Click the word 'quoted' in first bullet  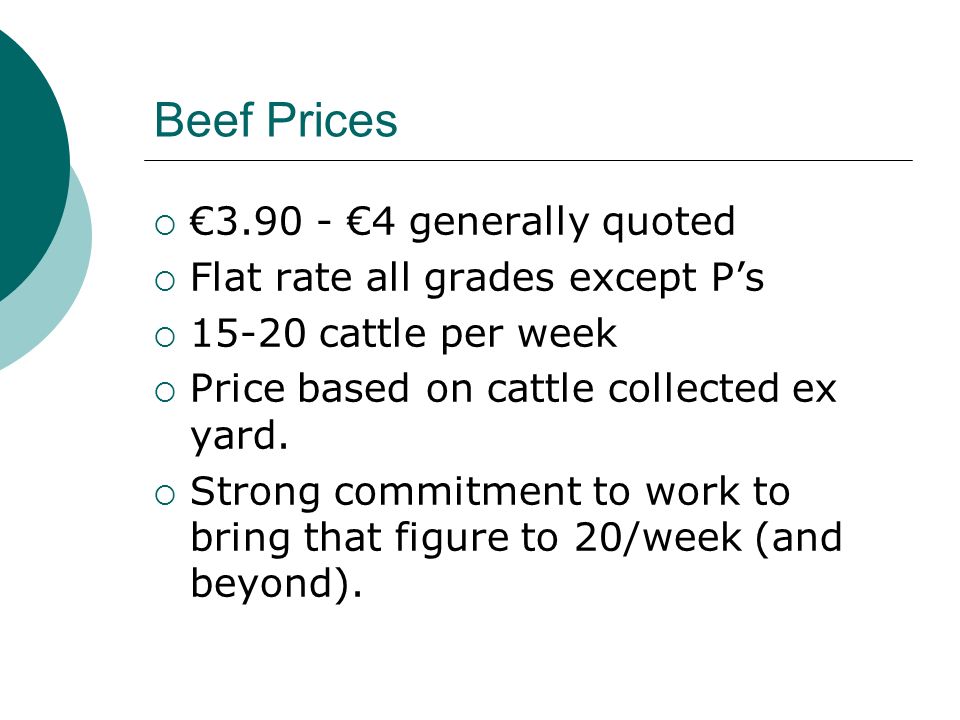[669, 223]
